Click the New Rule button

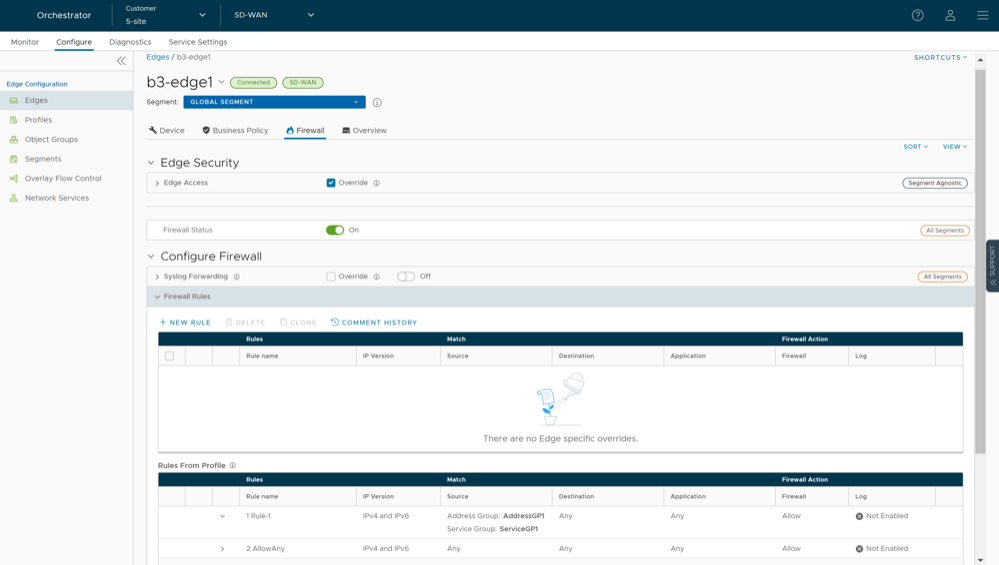pos(185,322)
